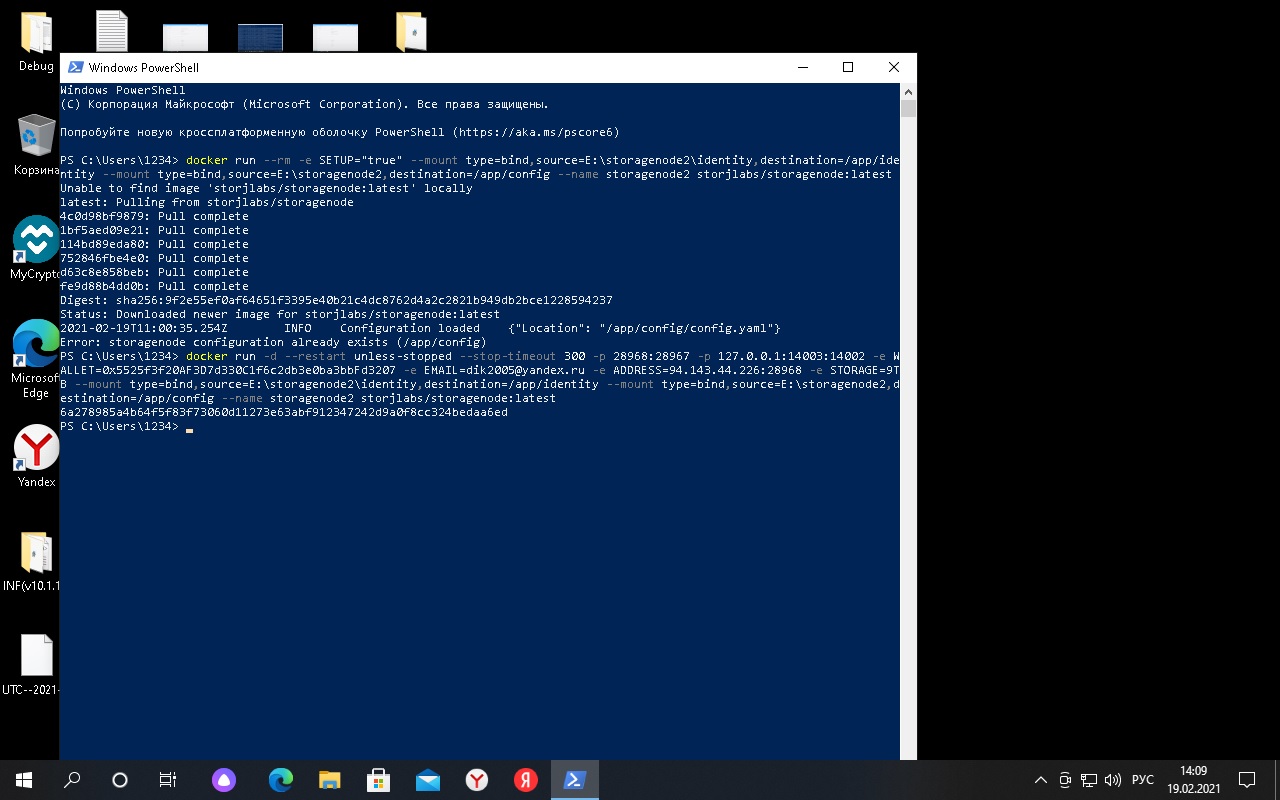Screen dimensions: 1280x800
Task: Open the clock and date calendar
Action: [x=1193, y=780]
